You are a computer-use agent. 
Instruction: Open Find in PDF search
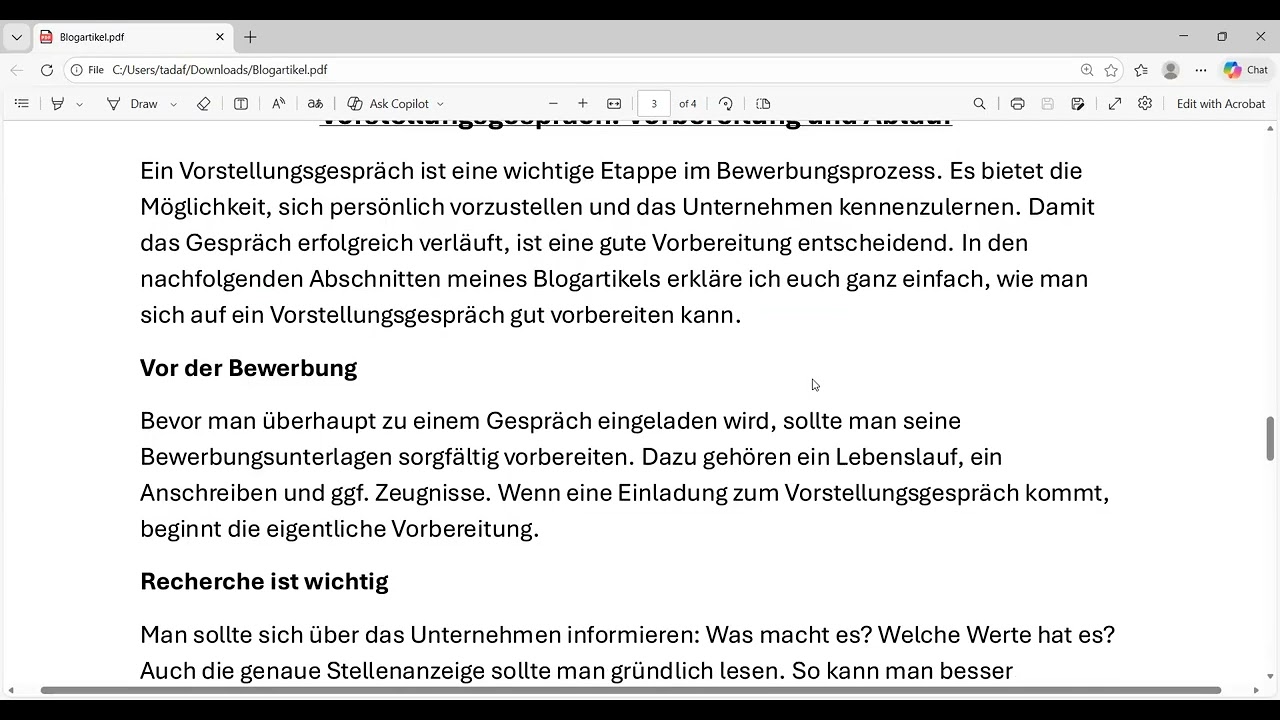pyautogui.click(x=980, y=104)
